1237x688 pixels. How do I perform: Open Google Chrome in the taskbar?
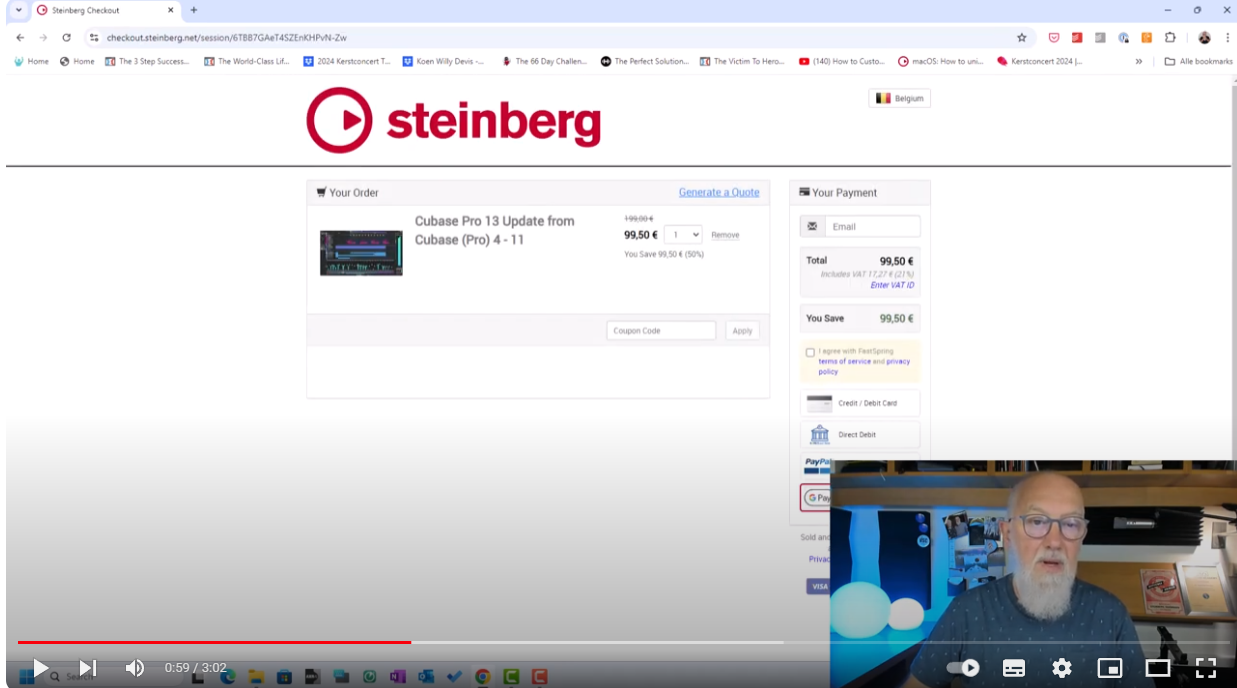point(483,676)
